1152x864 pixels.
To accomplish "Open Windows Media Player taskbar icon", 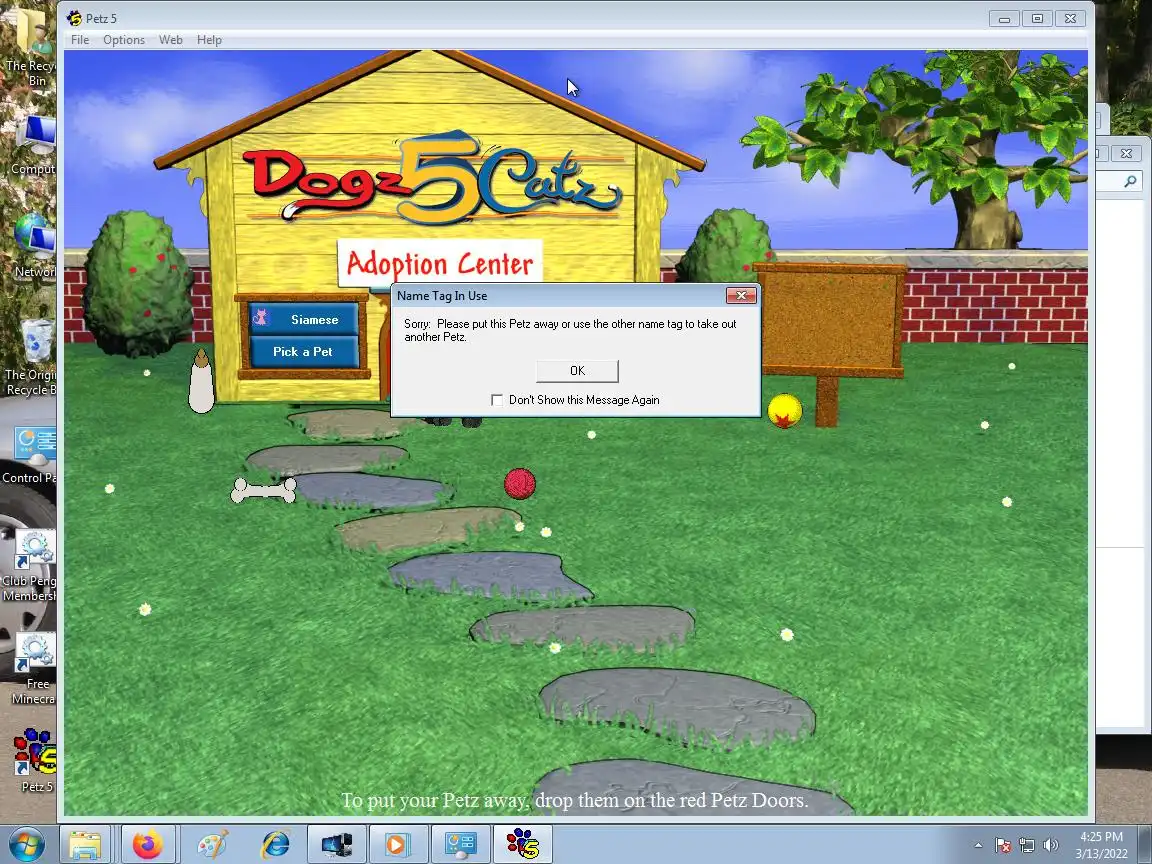I will point(397,845).
